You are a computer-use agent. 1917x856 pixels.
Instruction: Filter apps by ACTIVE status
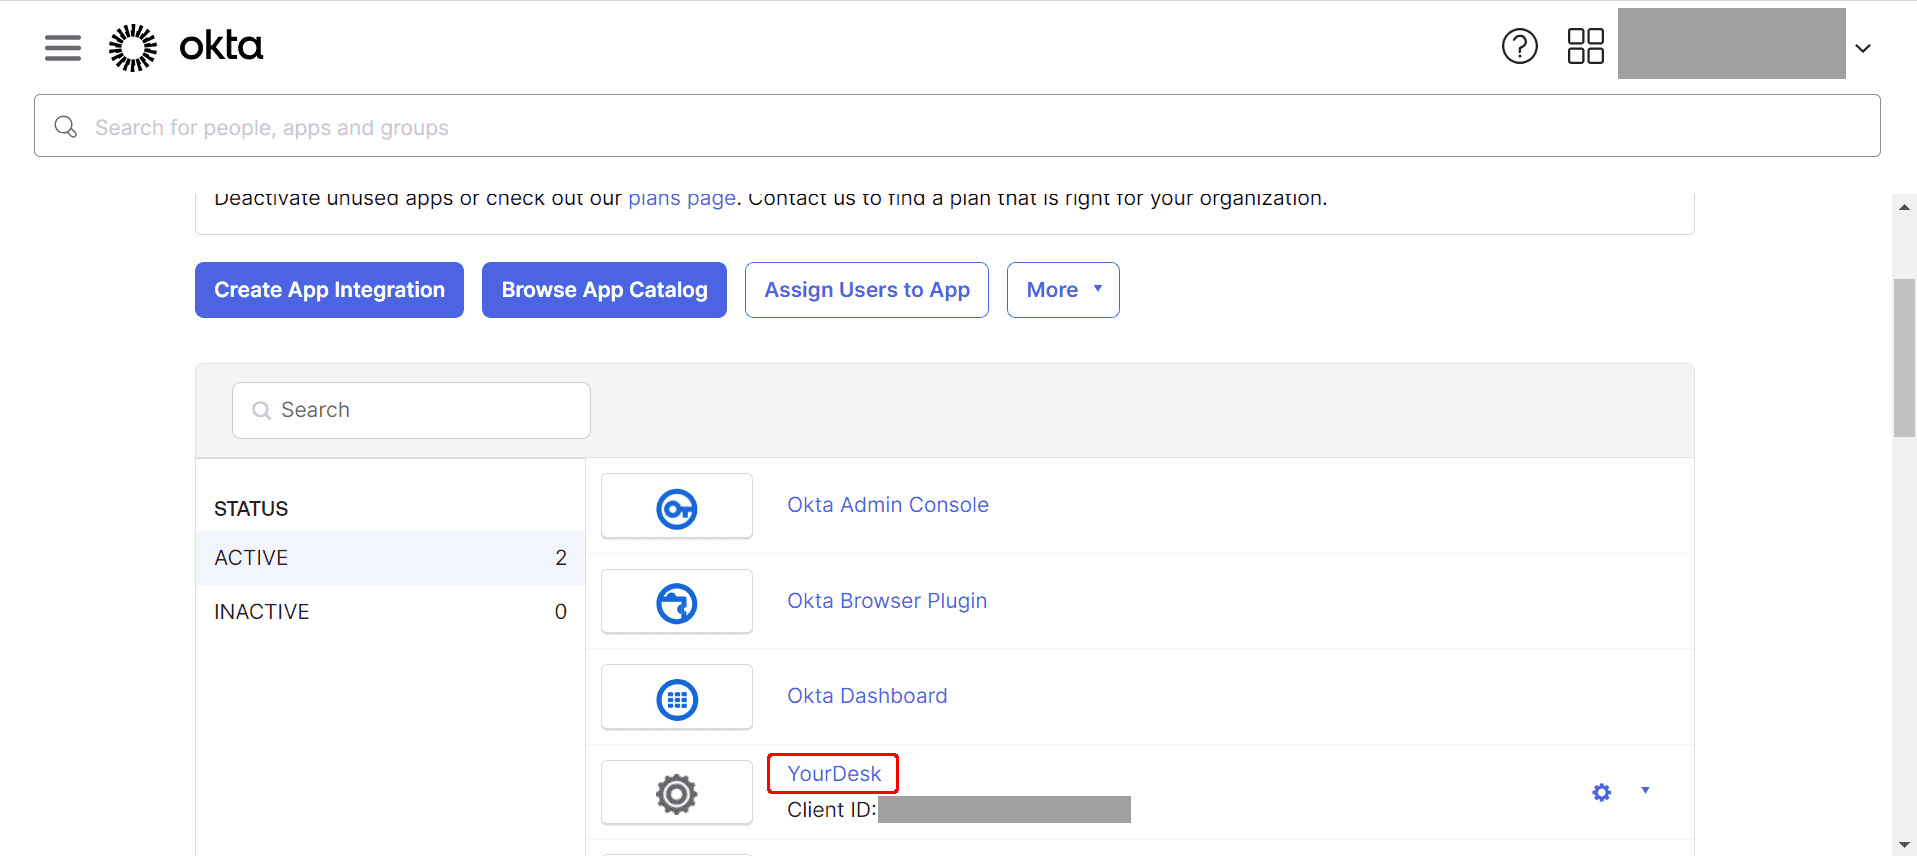click(x=390, y=558)
